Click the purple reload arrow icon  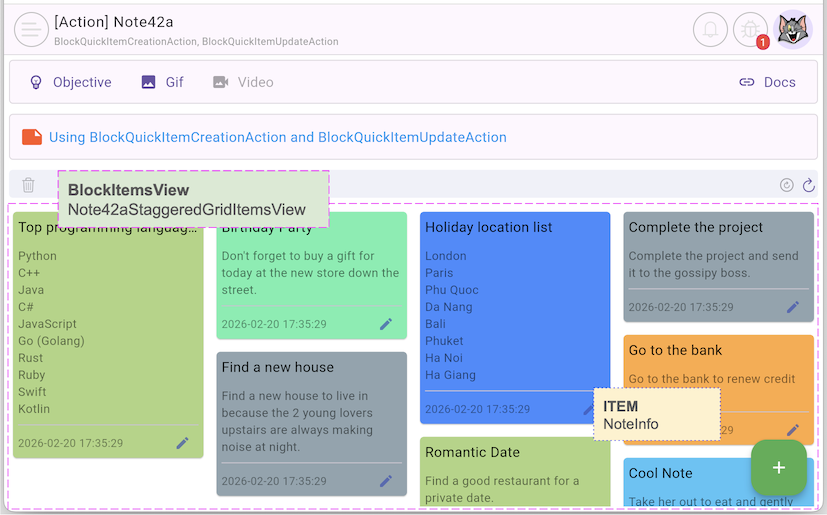click(x=809, y=185)
